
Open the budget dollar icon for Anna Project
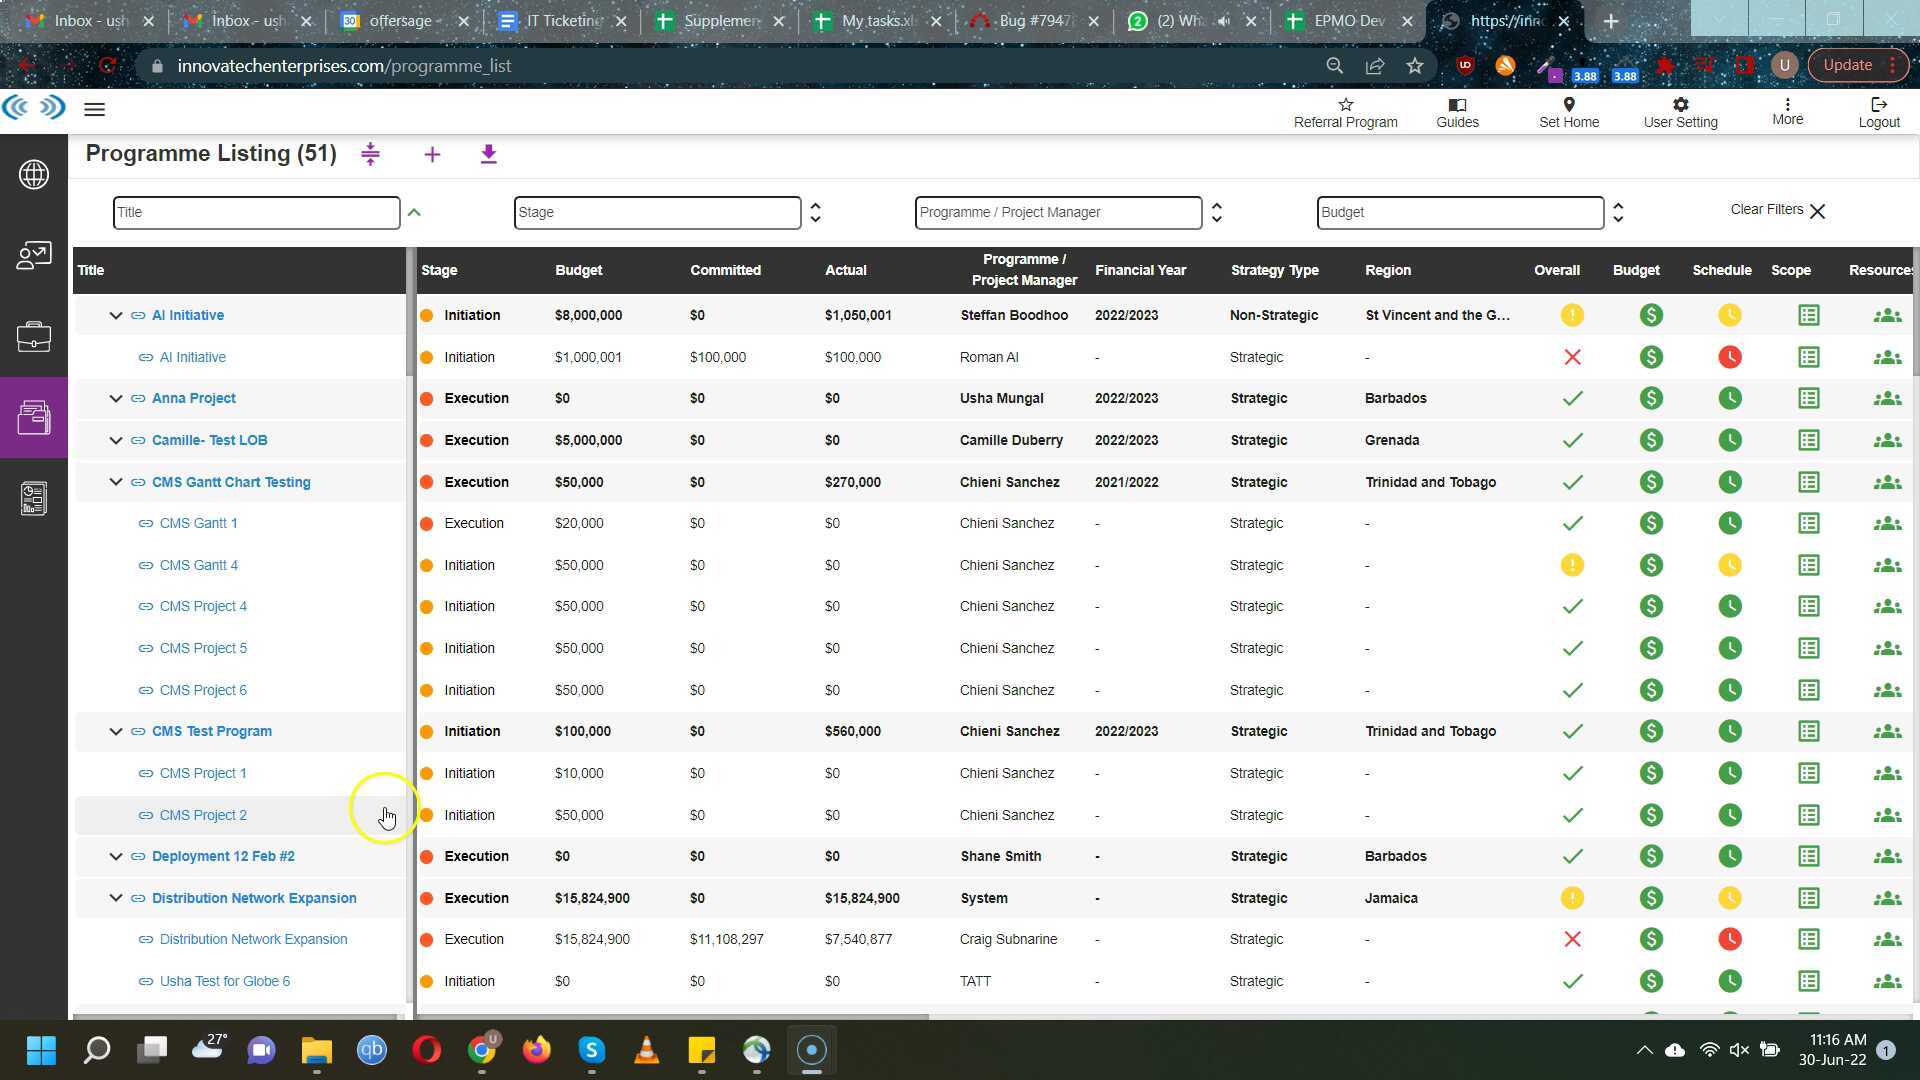click(x=1651, y=398)
